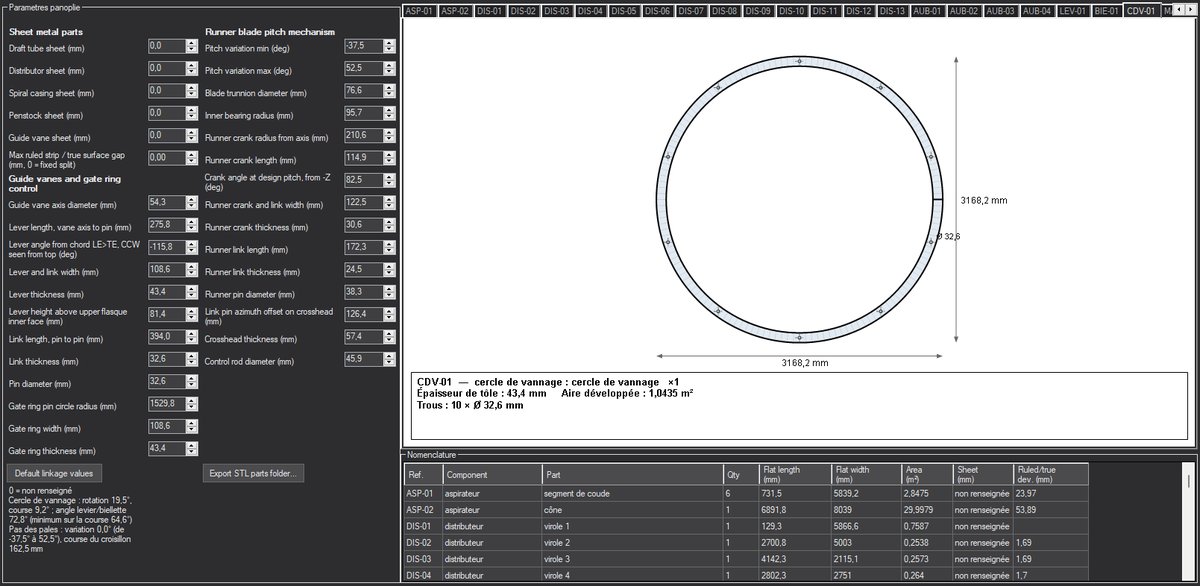The height and width of the screenshot is (586, 1200).
Task: Click the Draft tube sheet value field
Action: point(166,46)
